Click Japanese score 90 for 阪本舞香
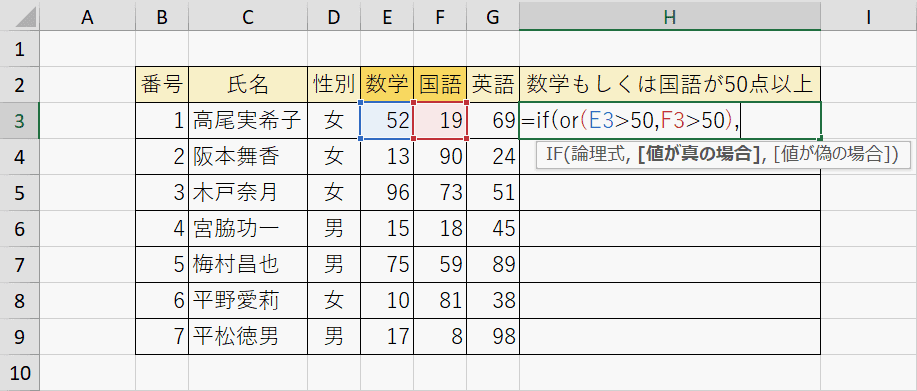The image size is (917, 391). [440, 157]
